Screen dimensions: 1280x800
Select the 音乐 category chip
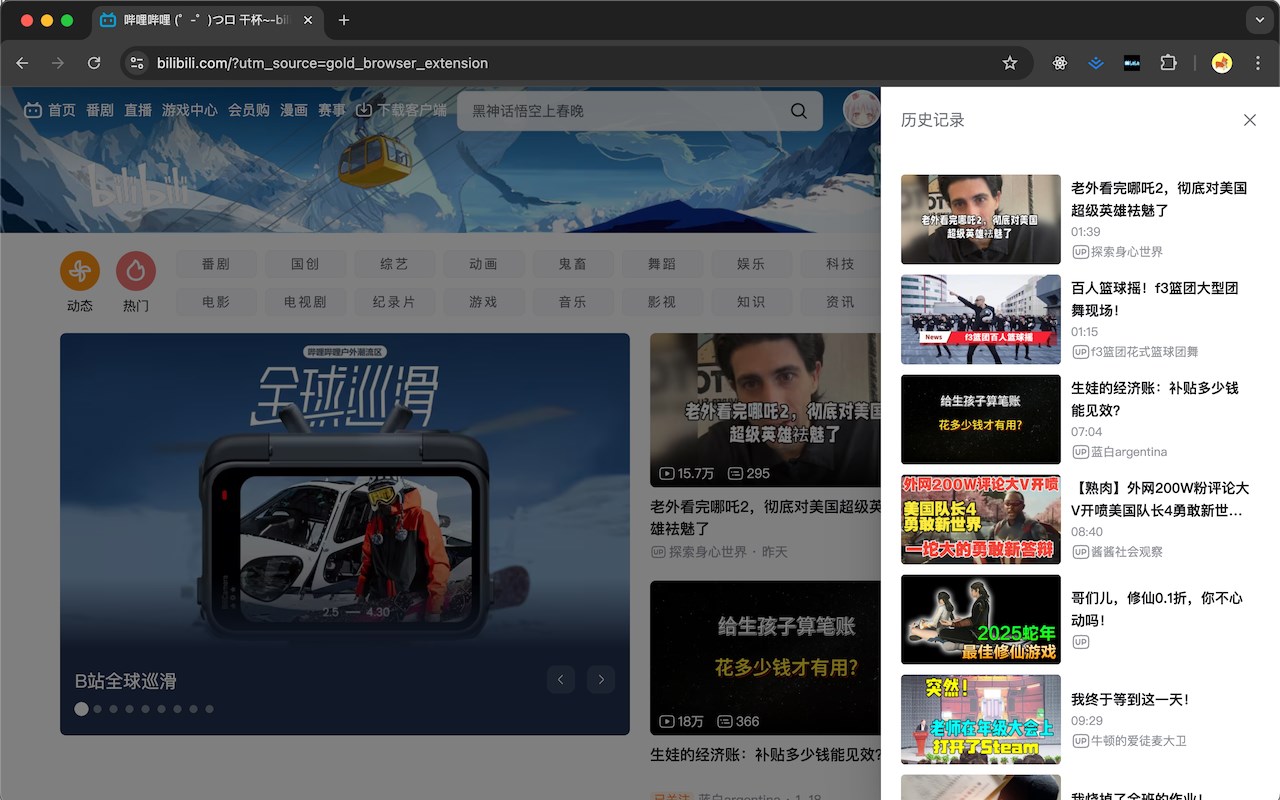(x=572, y=302)
